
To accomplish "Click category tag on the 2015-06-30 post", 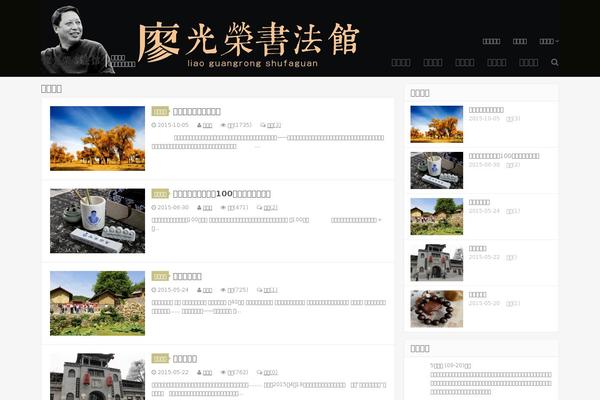I will [160, 194].
